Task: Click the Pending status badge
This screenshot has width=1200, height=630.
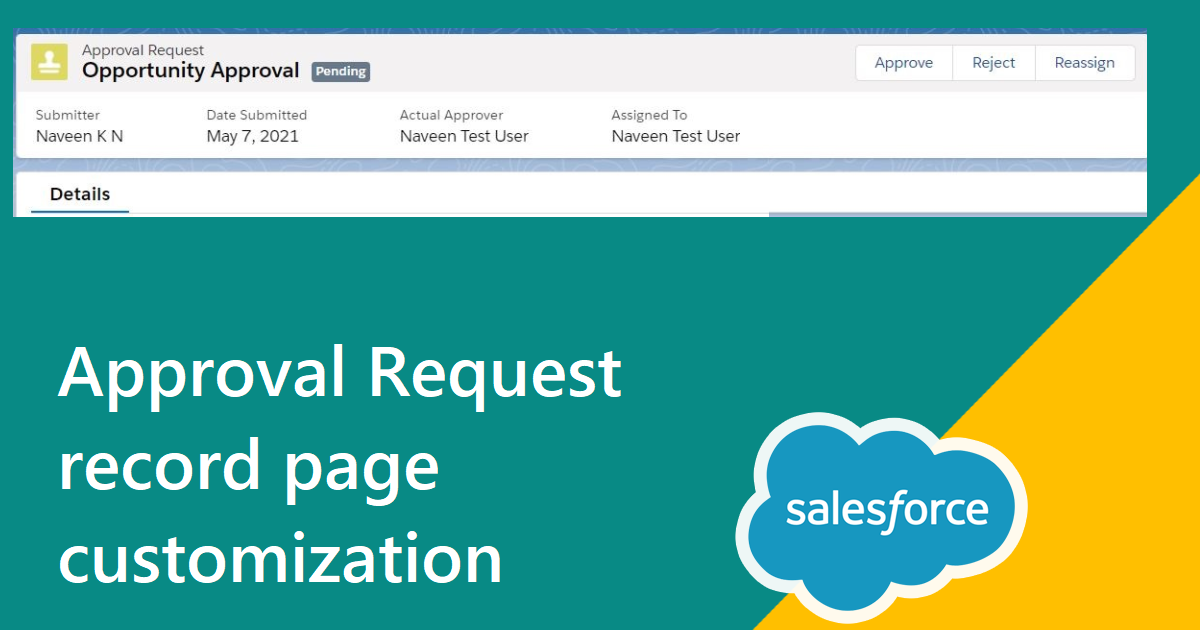Action: [340, 72]
